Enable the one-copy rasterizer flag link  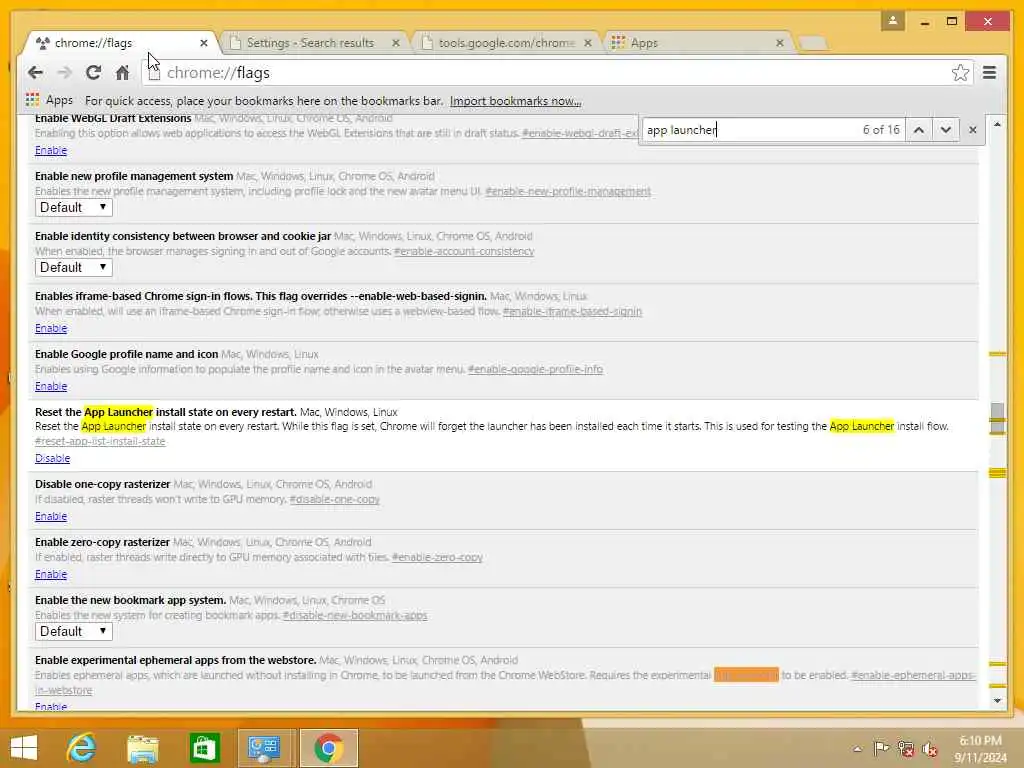(x=51, y=517)
